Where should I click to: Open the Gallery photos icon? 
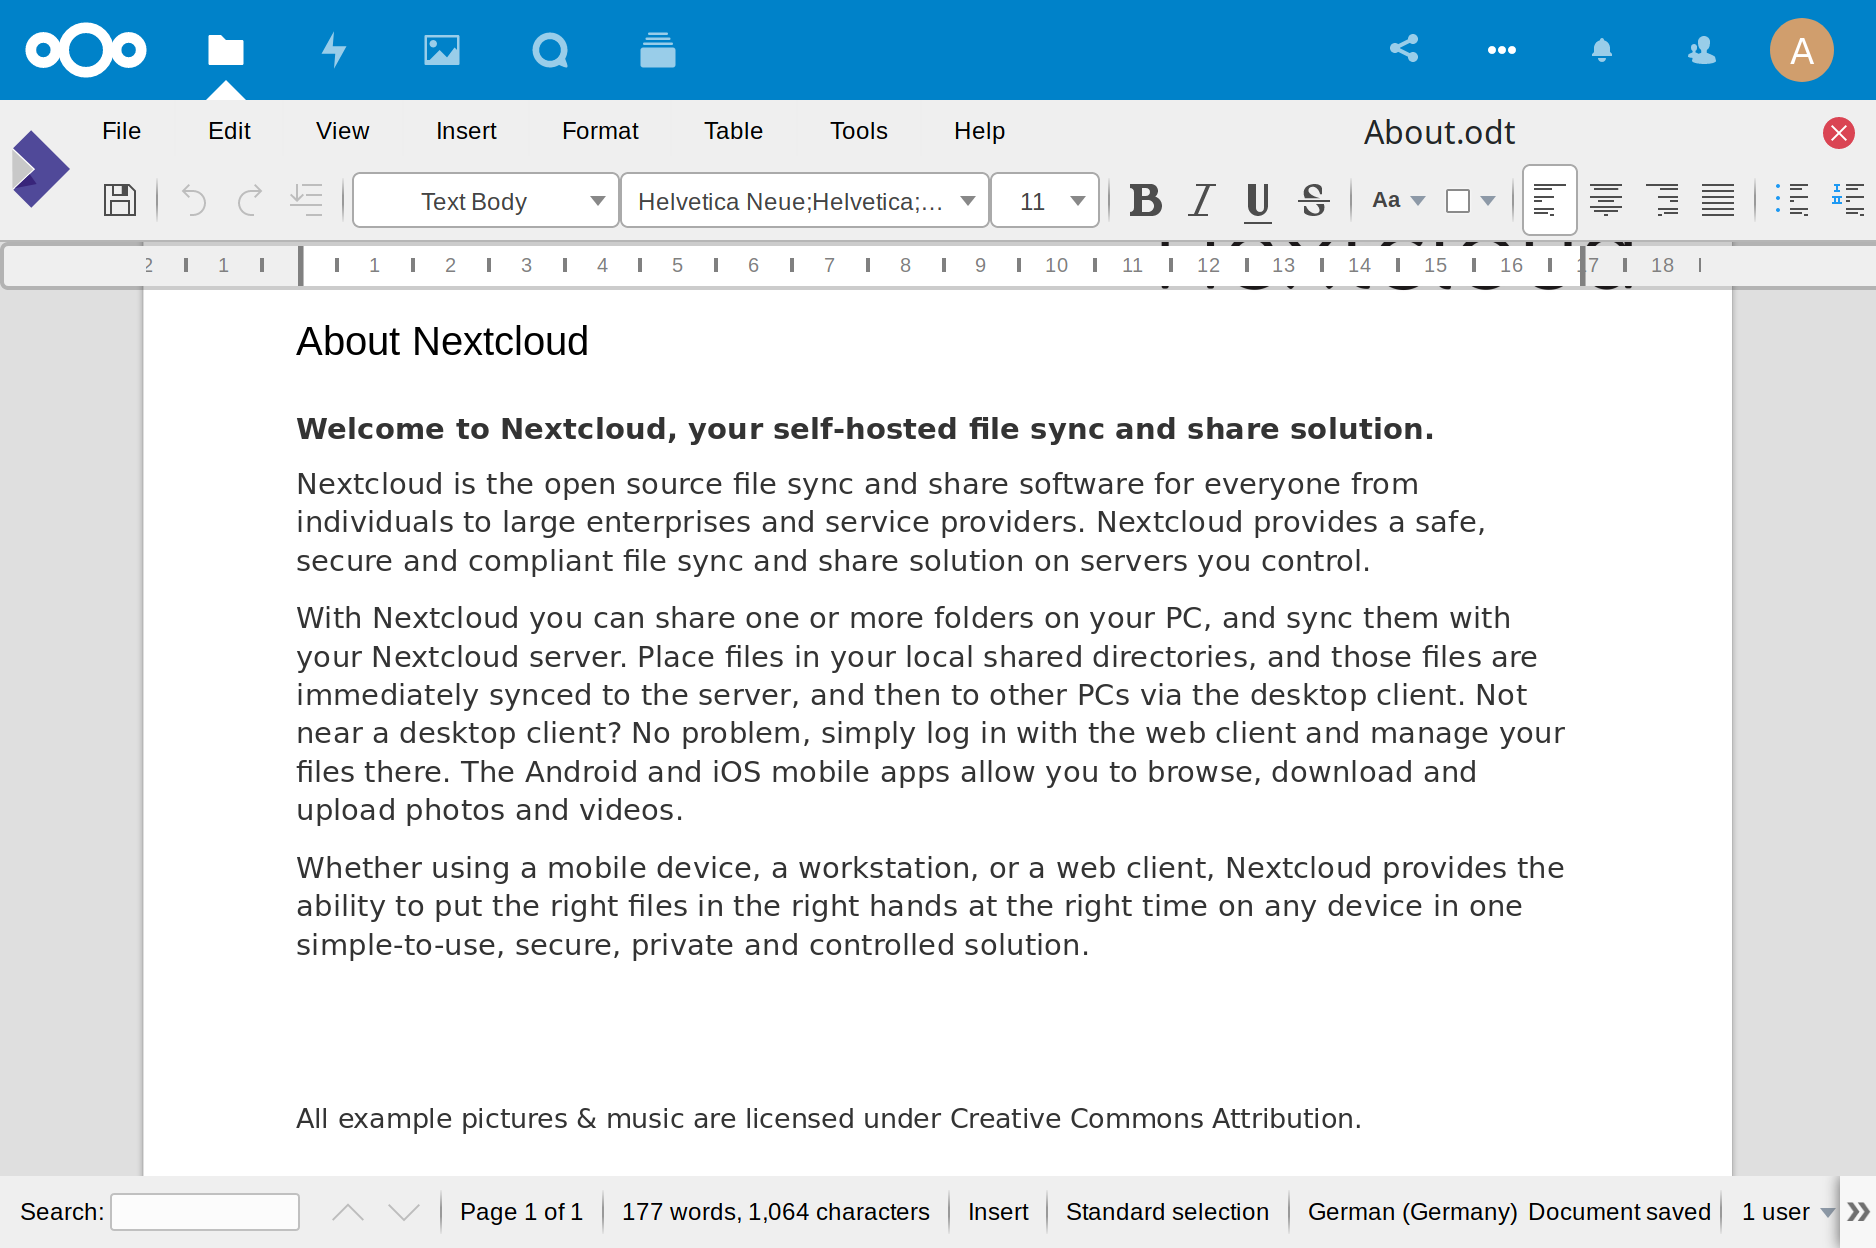coord(441,50)
